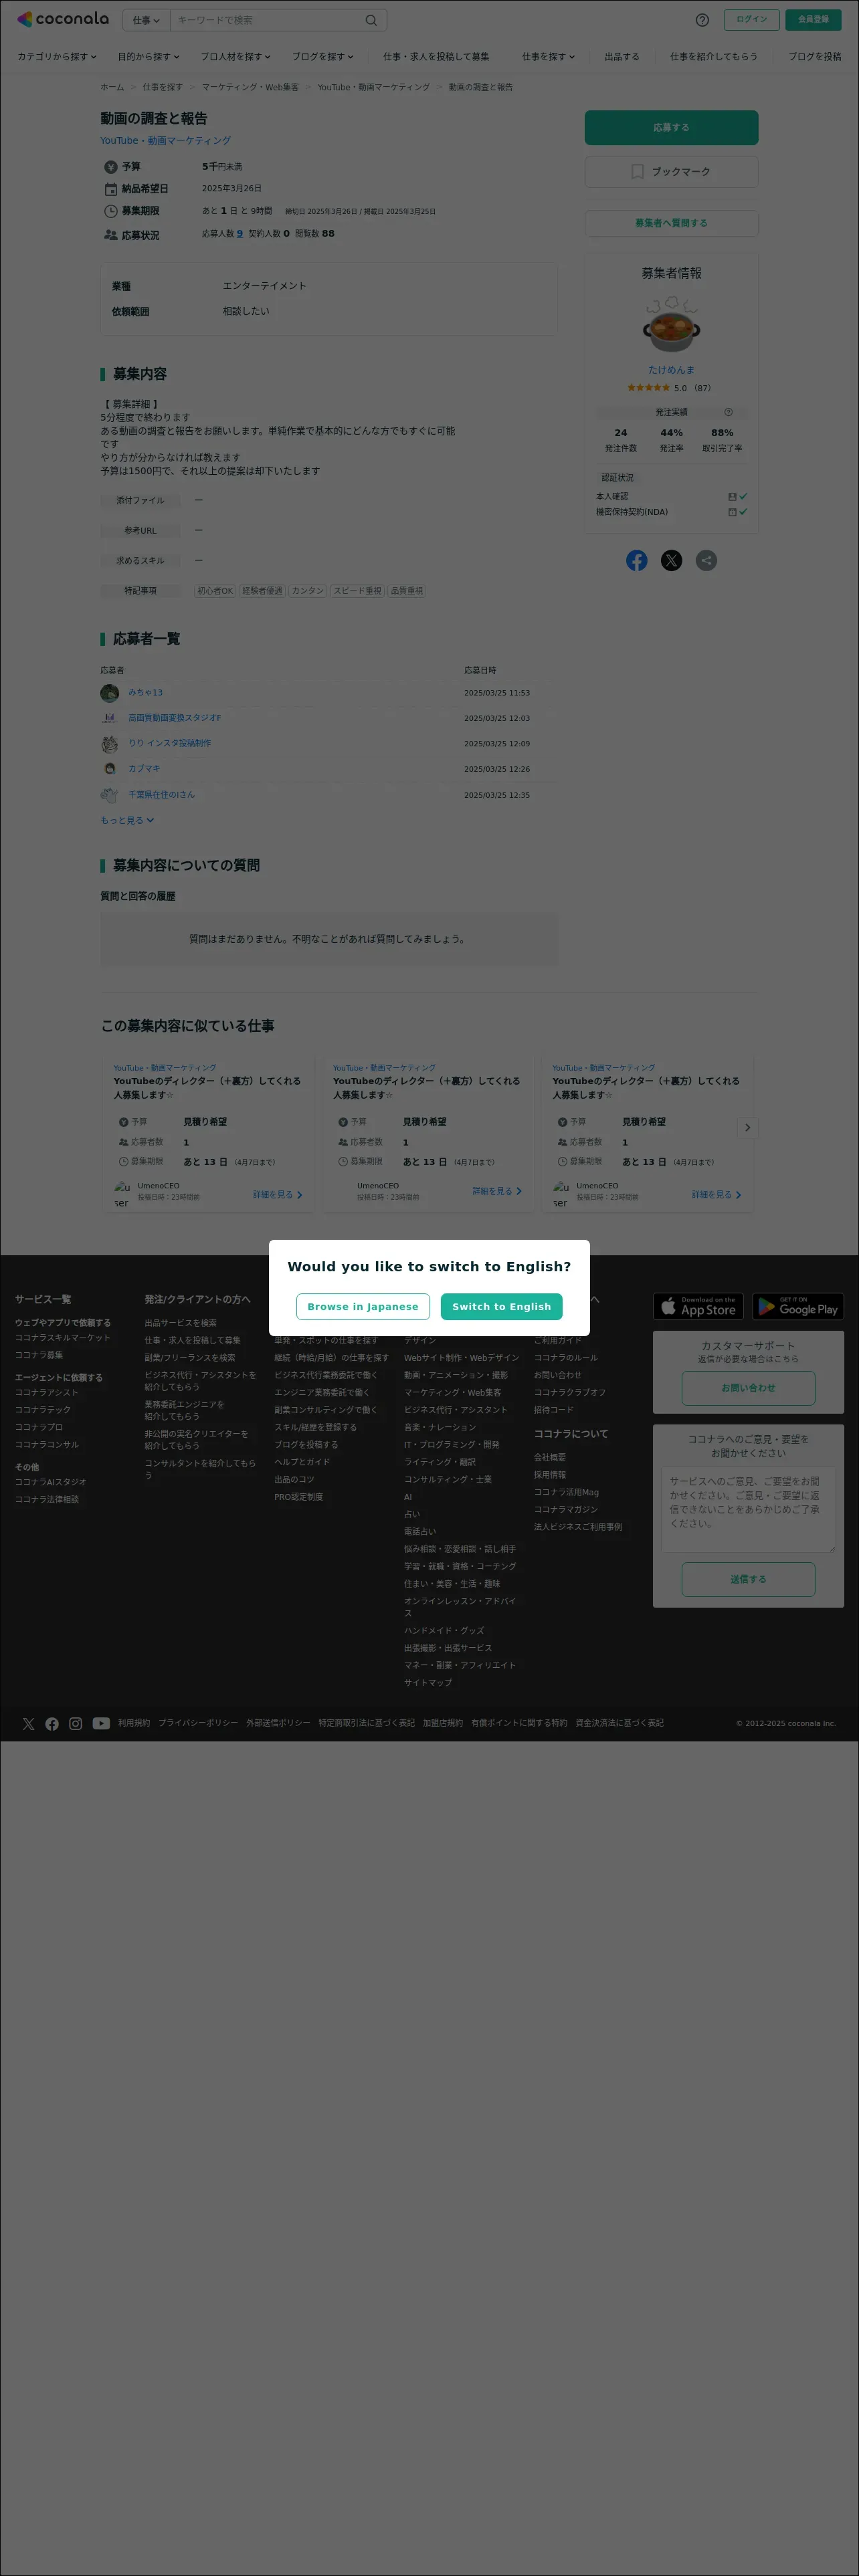Click the 送信する feedback button
Screen dimensions: 859x2576
tap(748, 1579)
